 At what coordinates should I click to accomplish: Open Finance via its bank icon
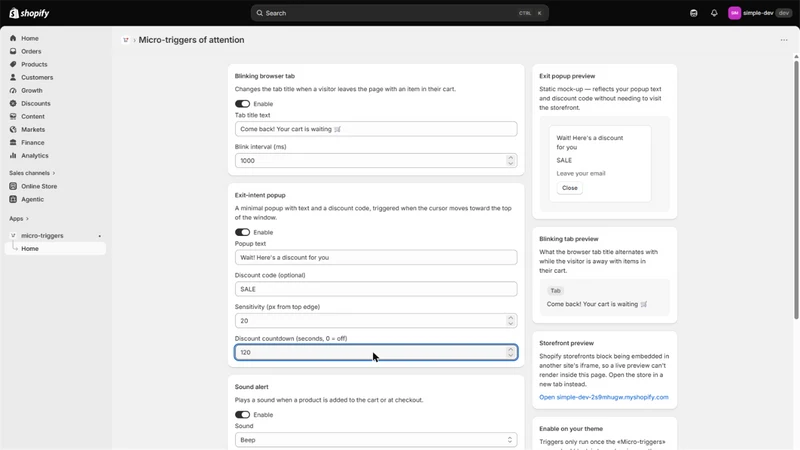pos(13,142)
